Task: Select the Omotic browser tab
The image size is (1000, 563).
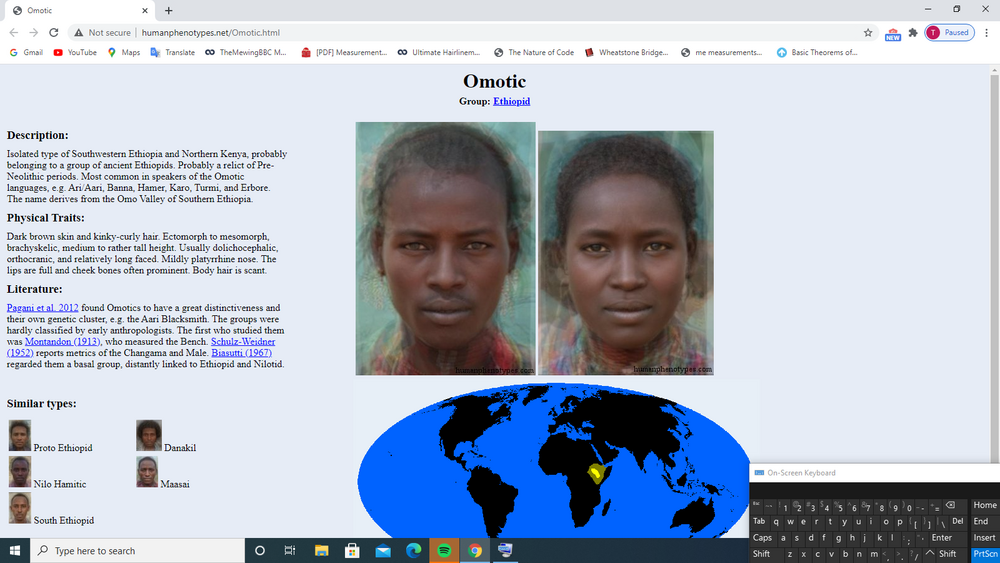Action: click(x=80, y=10)
